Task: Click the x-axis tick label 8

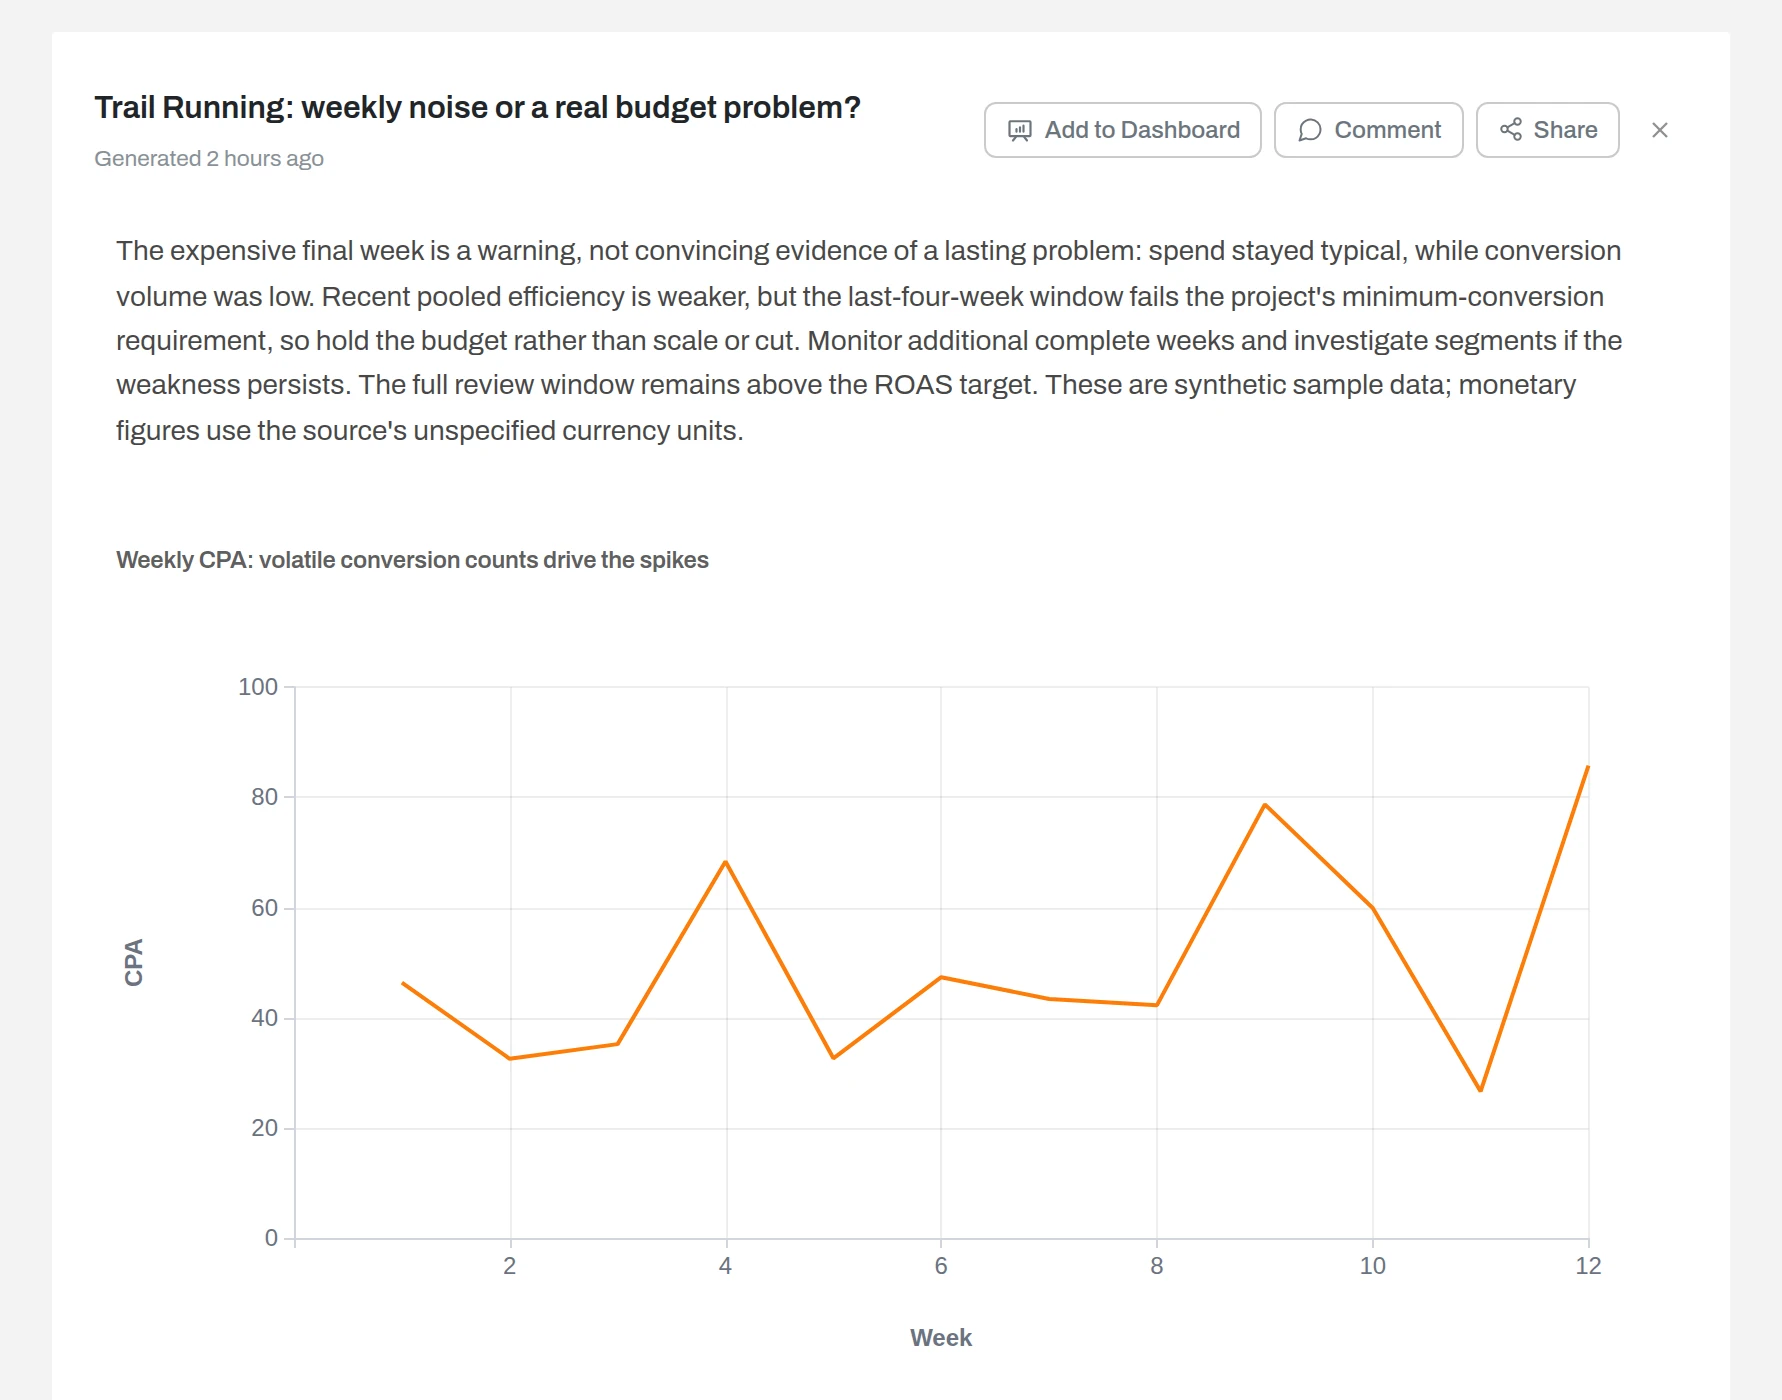Action: (x=1157, y=1266)
